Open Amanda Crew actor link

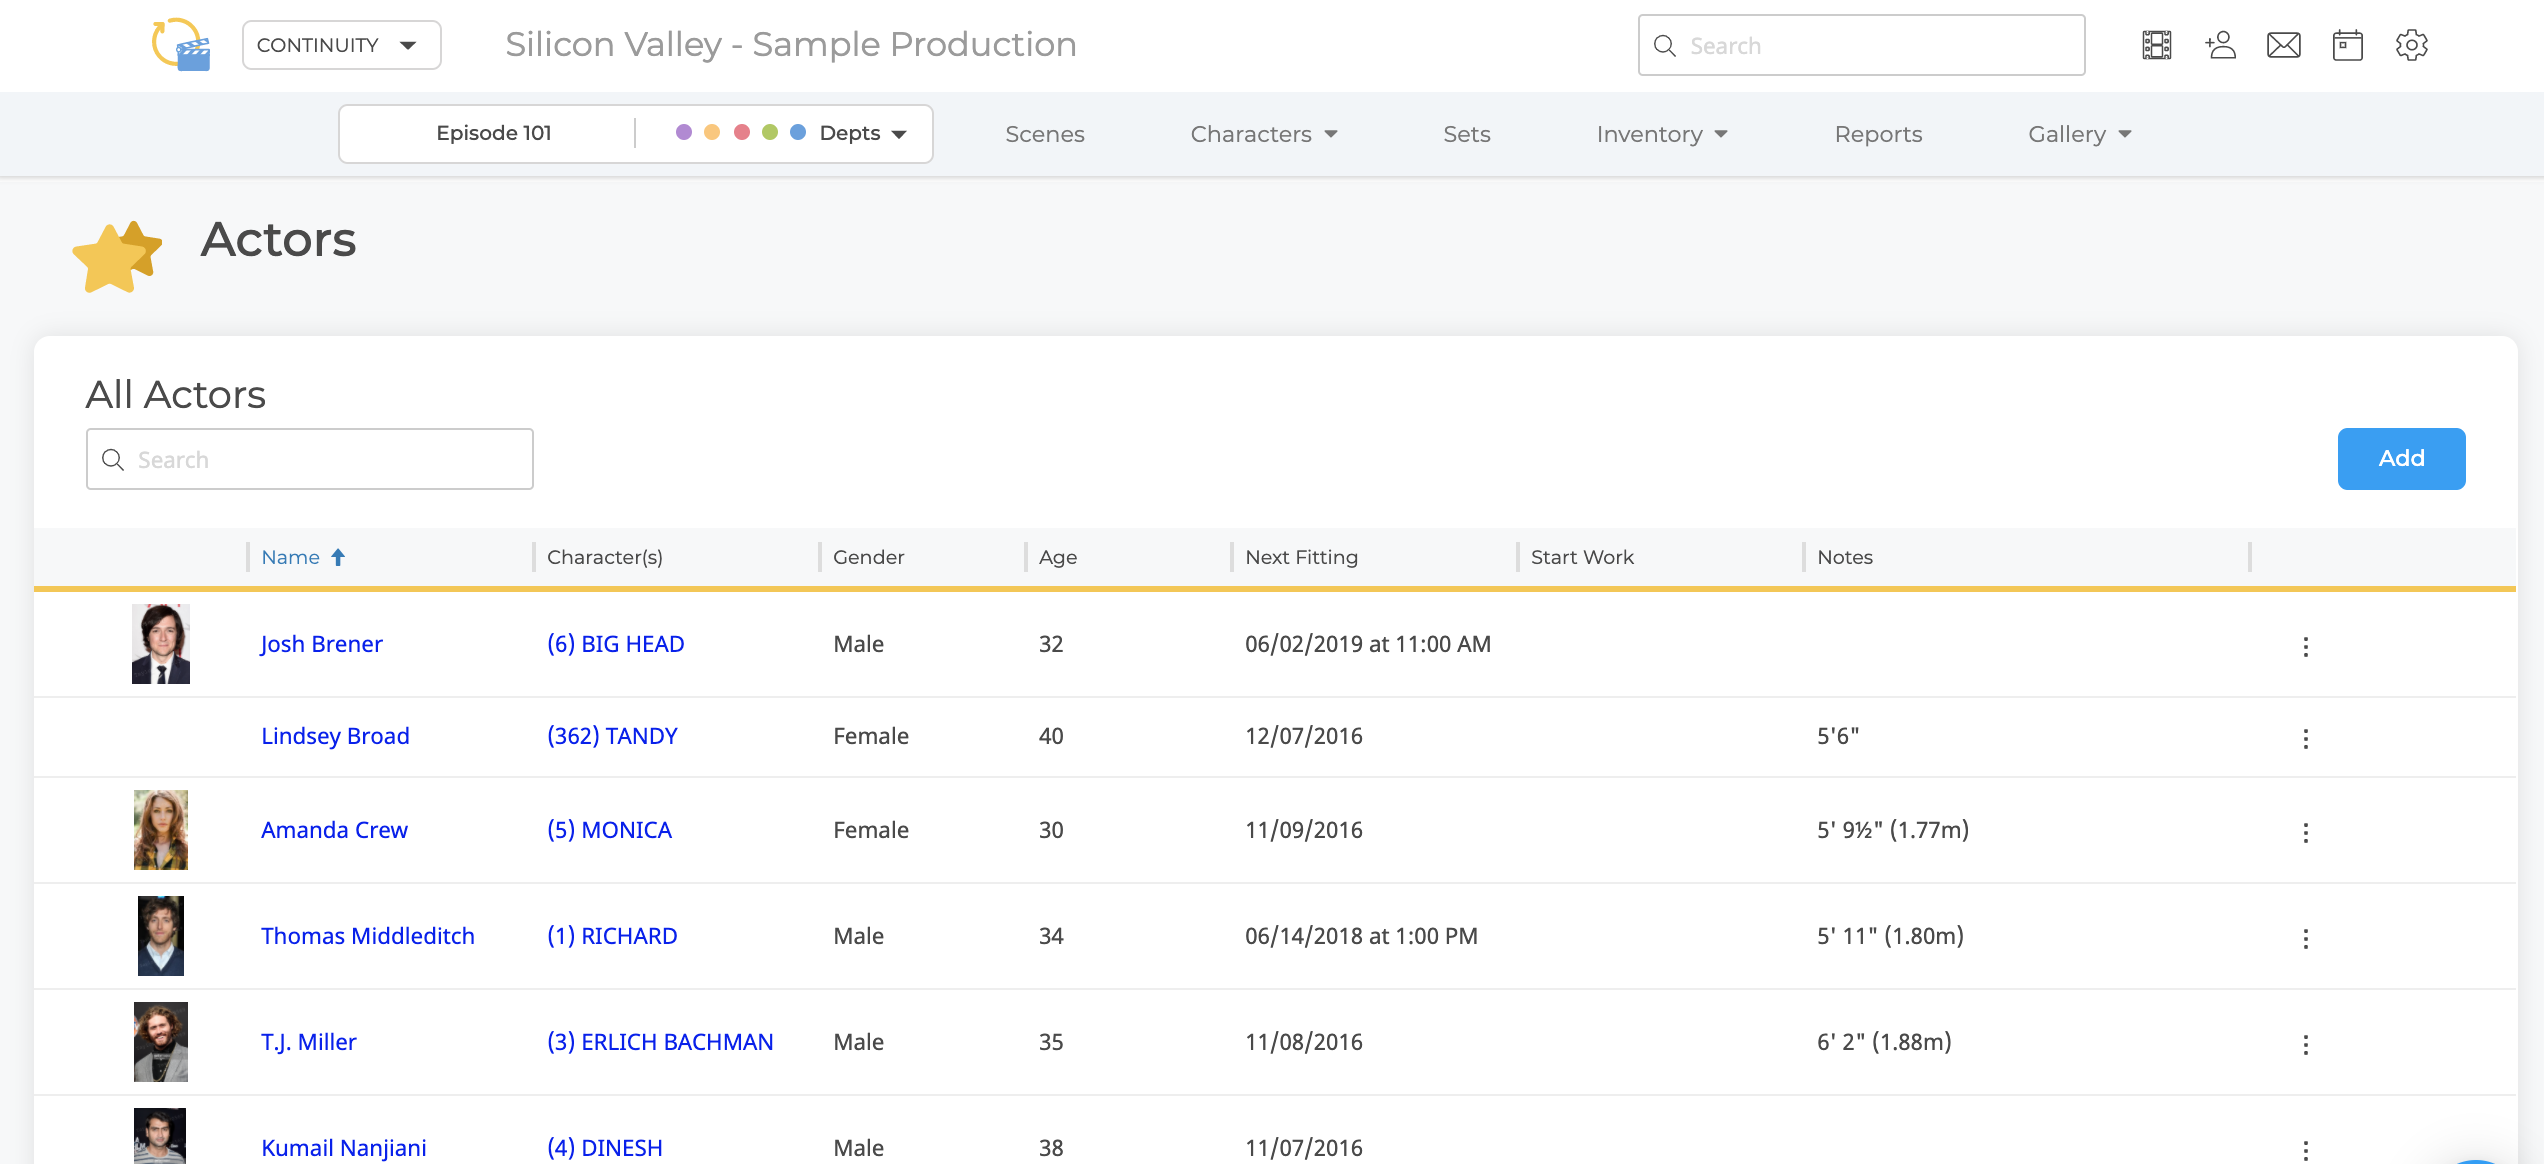(x=334, y=830)
